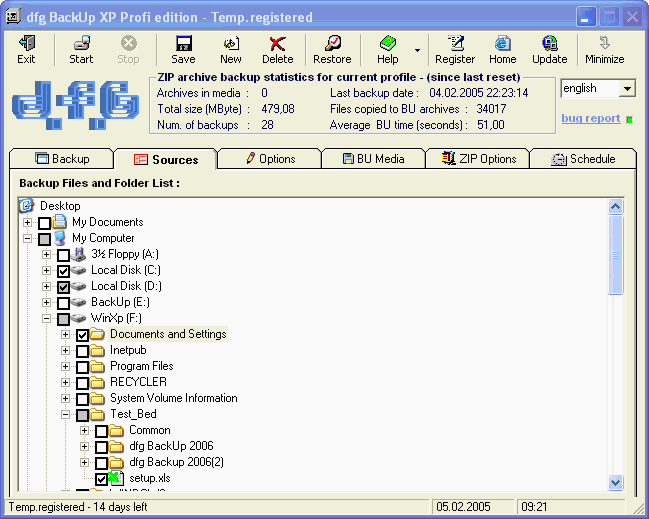
Task: Select the Documents and Settings folder
Action: click(168, 334)
